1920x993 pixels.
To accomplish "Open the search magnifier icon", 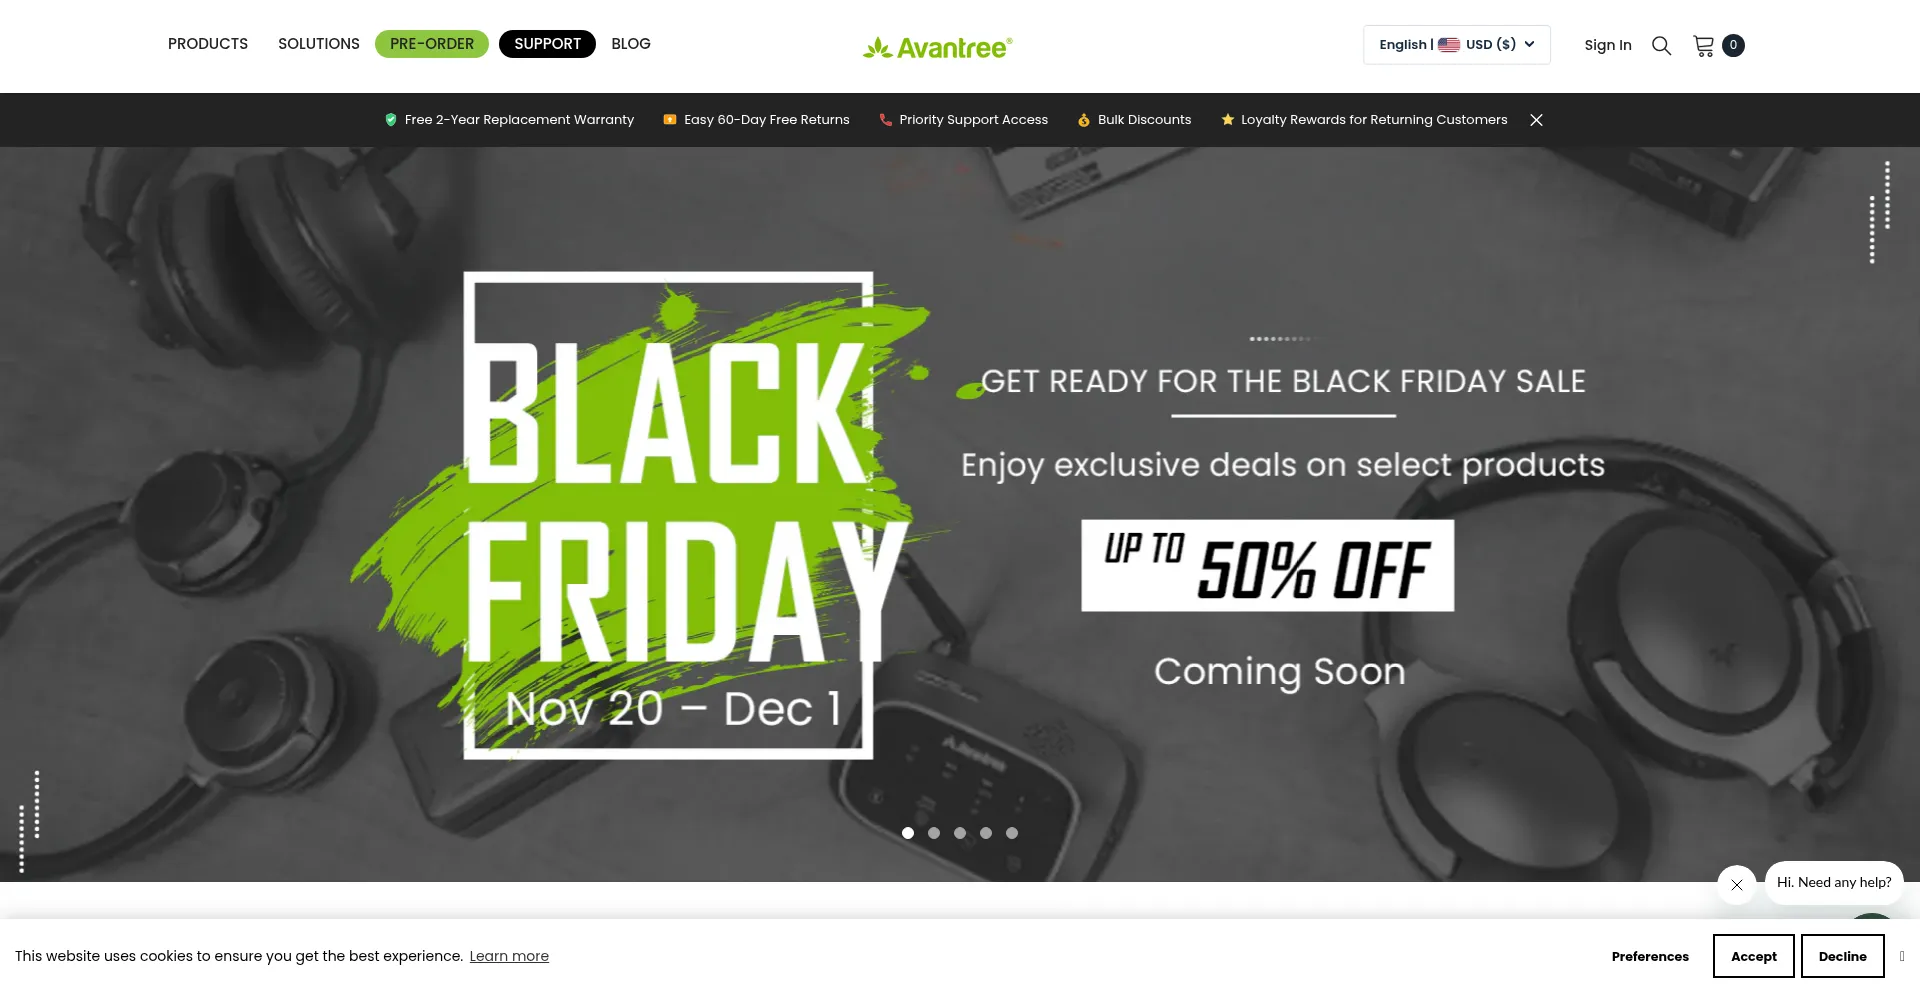I will (x=1661, y=45).
